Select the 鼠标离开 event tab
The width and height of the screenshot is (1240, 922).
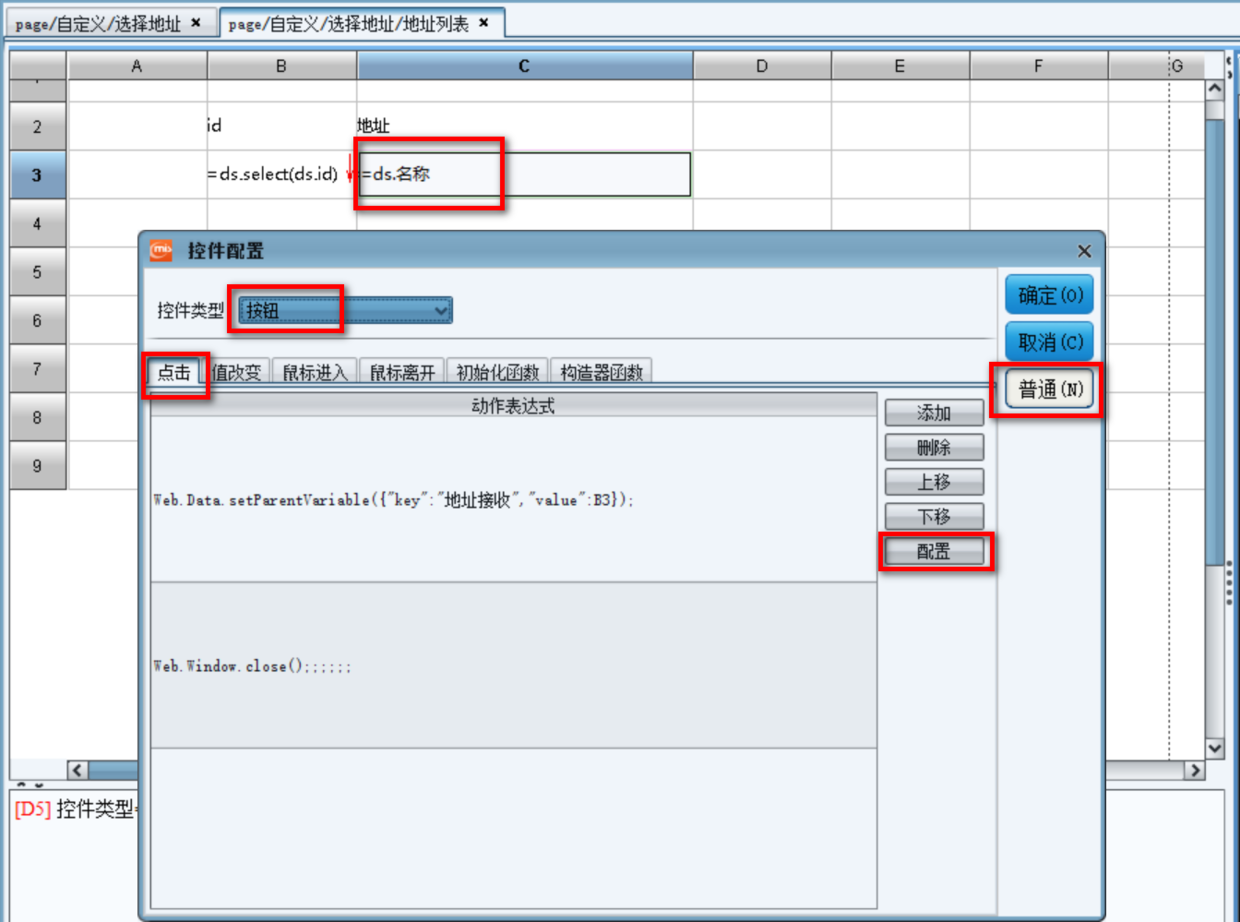[402, 372]
